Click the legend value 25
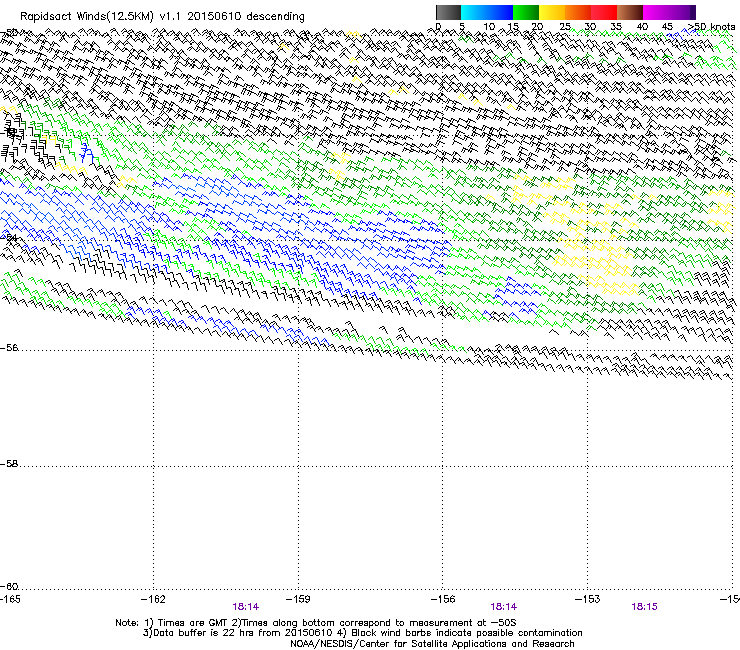 coord(565,27)
